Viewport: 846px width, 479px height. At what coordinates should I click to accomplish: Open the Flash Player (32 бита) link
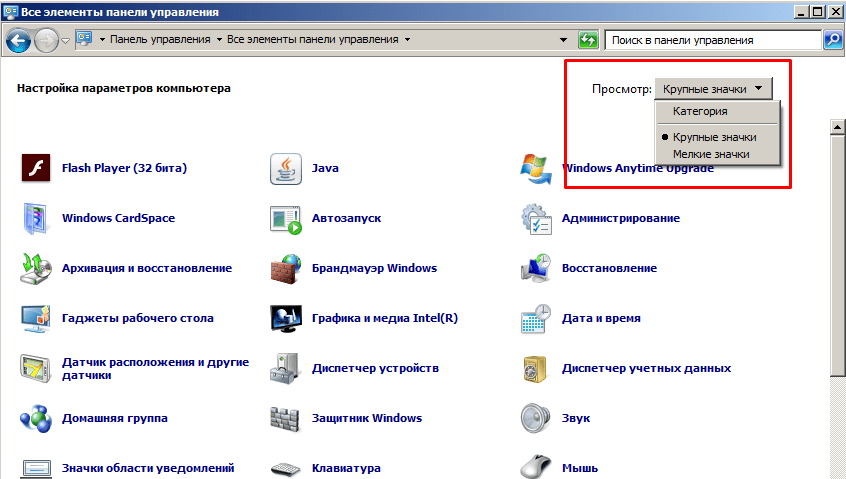coord(124,168)
